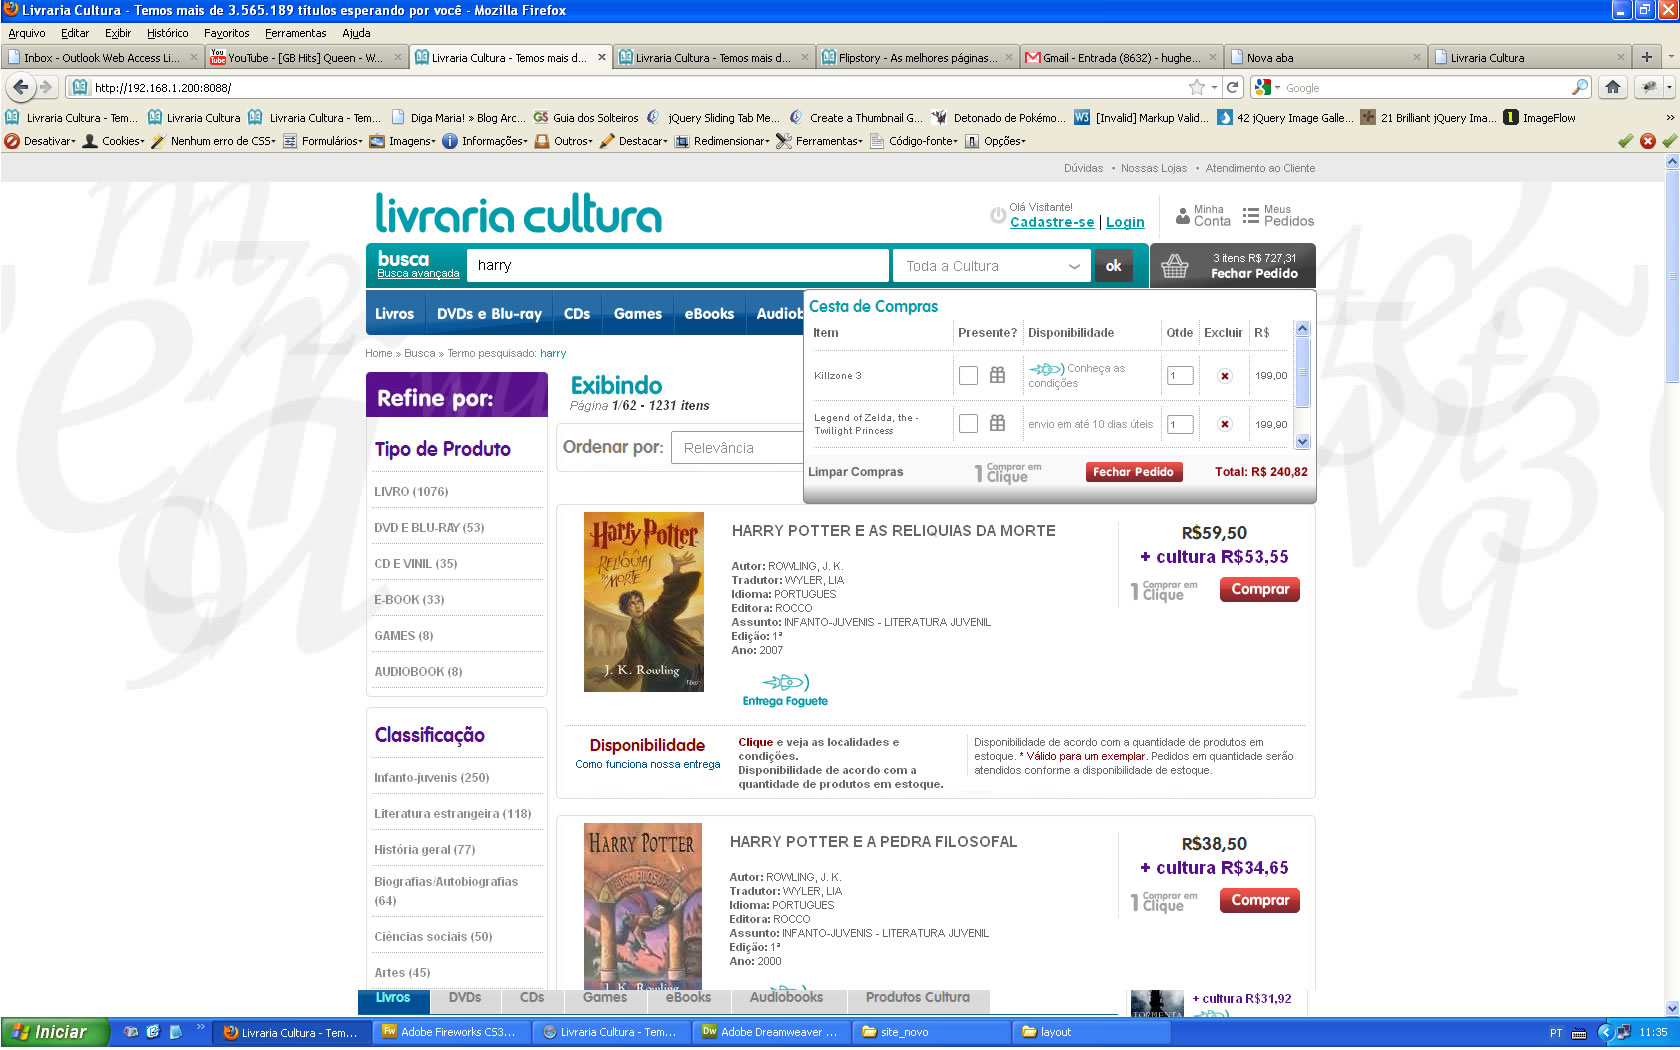Image resolution: width=1680 pixels, height=1050 pixels.
Task: Click gift wrap icon for Killzone 3
Action: click(997, 375)
